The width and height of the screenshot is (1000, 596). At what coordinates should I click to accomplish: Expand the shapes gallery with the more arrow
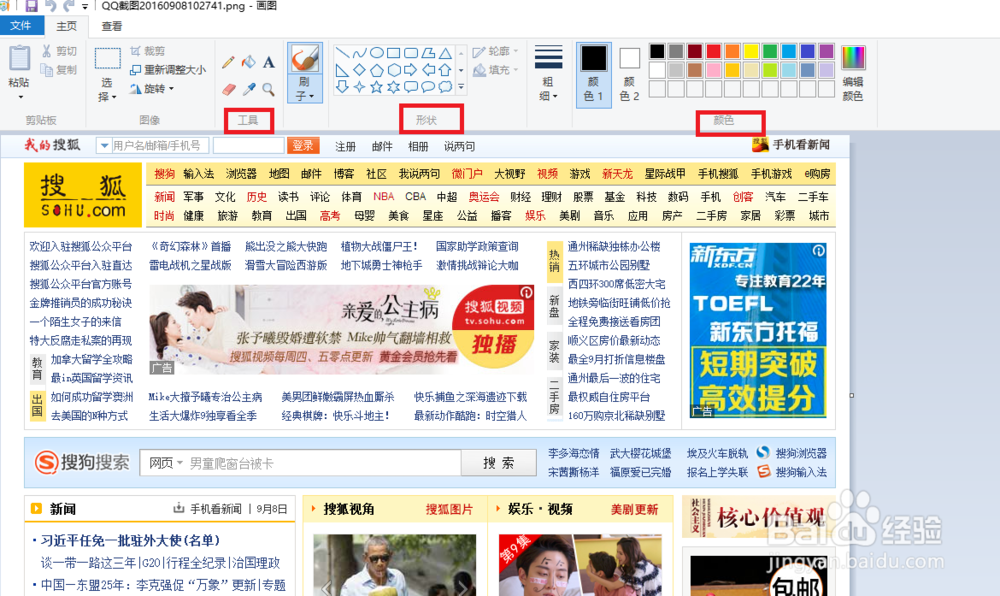click(x=461, y=87)
